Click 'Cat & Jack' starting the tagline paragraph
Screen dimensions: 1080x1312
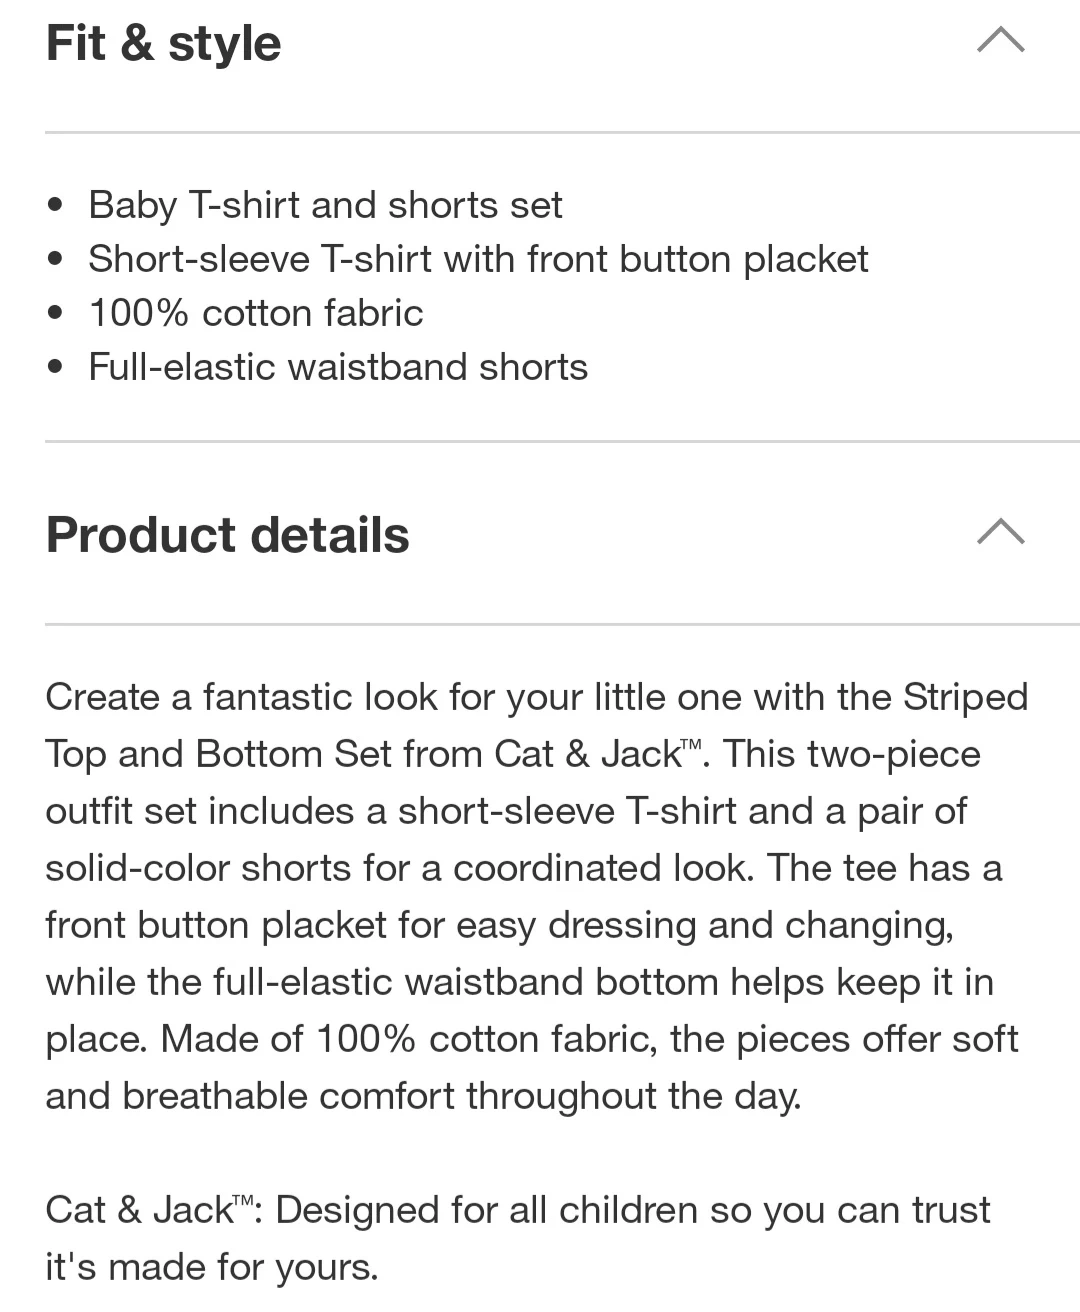click(138, 1210)
